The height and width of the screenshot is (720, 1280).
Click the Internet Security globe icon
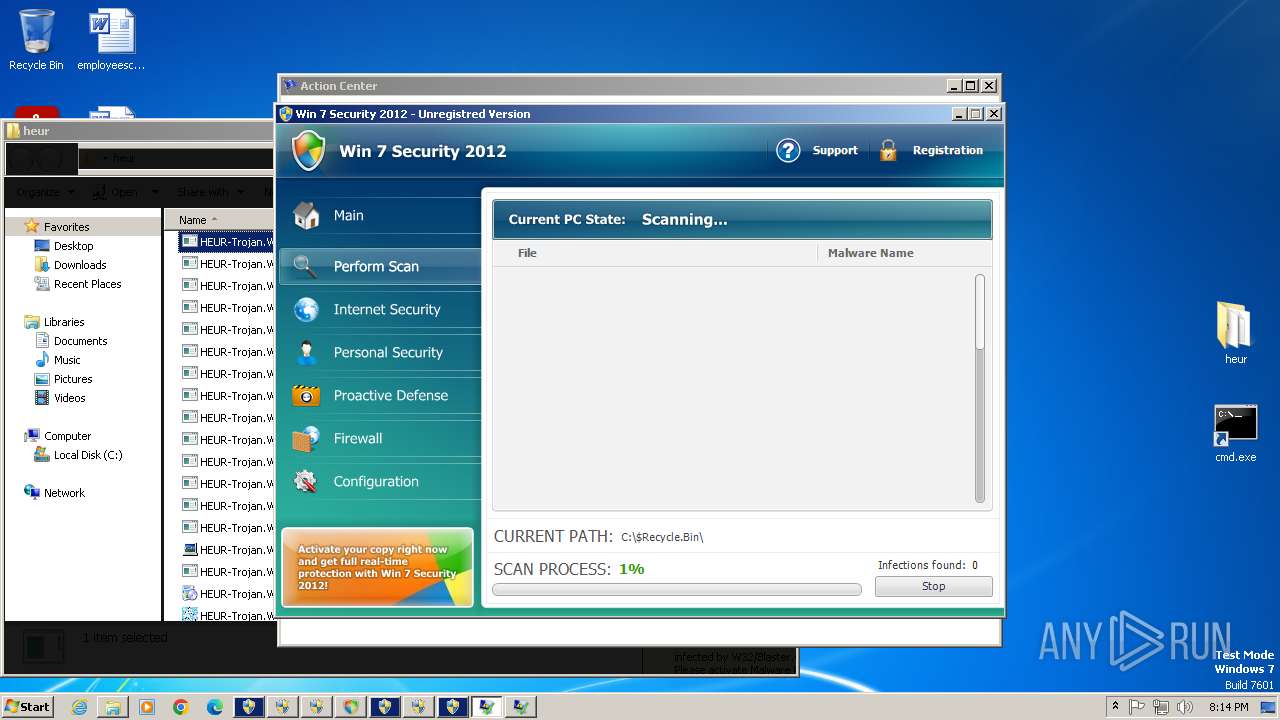pos(306,309)
